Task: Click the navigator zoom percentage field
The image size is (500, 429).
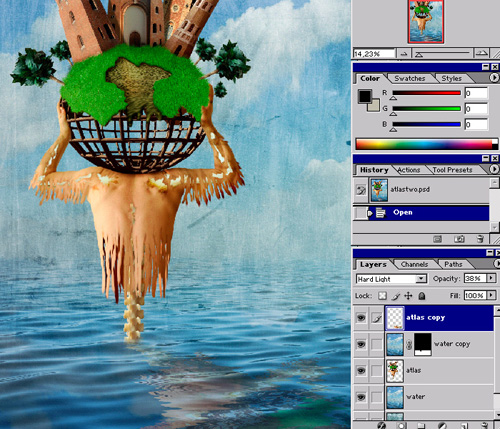Action: coord(374,54)
